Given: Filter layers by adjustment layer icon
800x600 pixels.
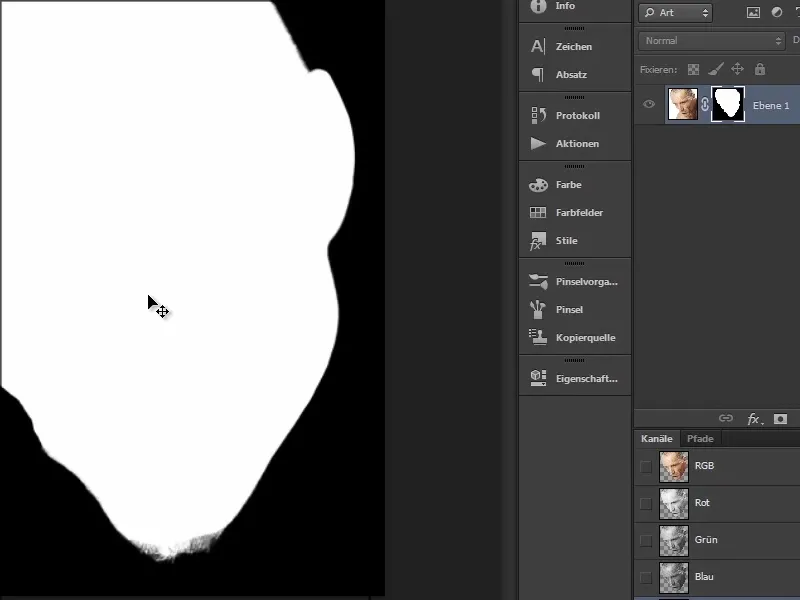Looking at the screenshot, I should tap(777, 13).
